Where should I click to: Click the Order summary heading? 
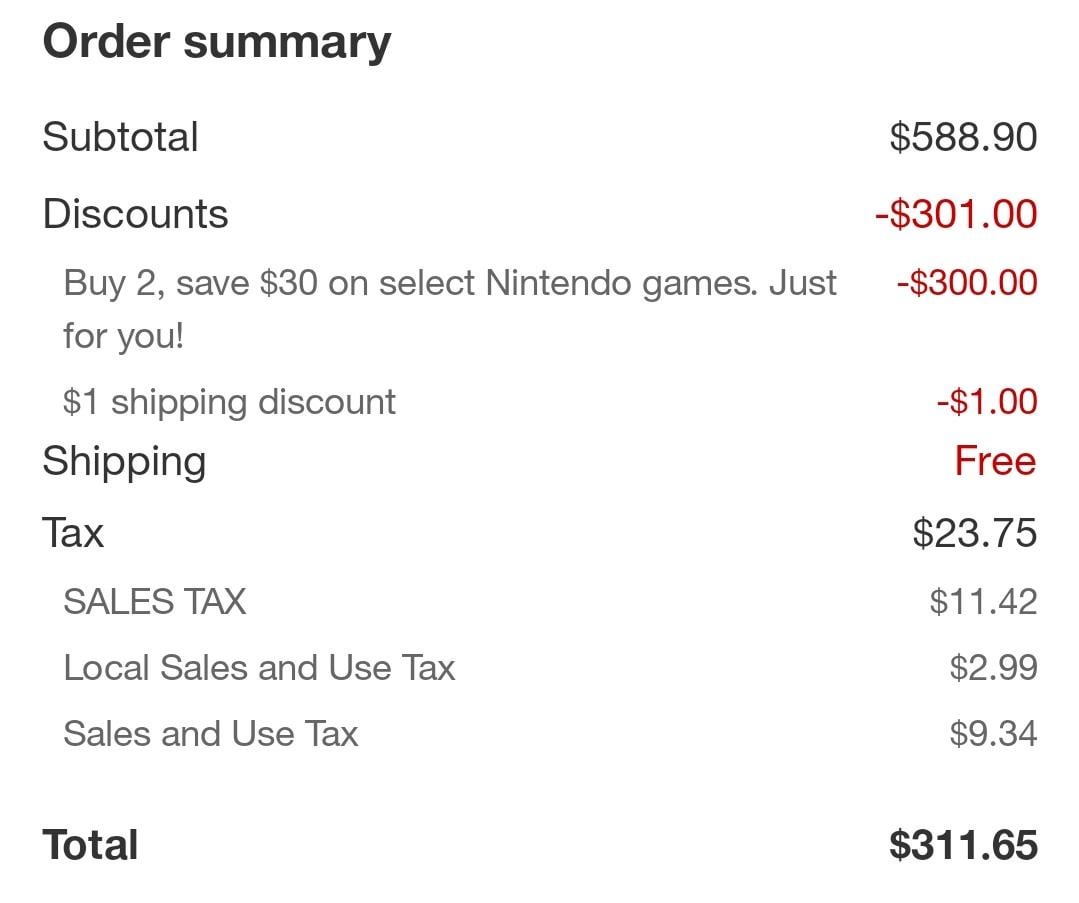(216, 42)
